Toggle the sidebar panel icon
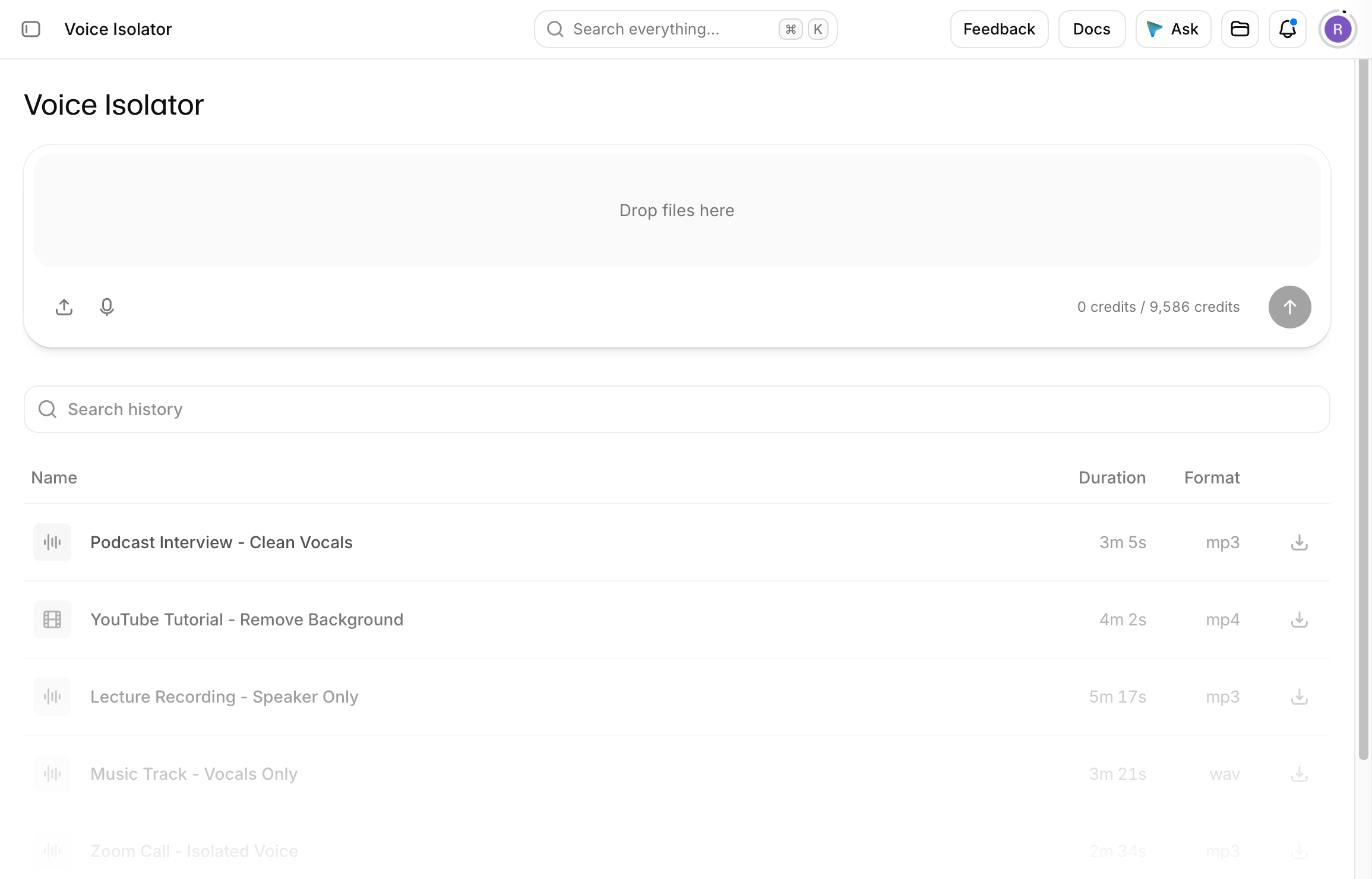This screenshot has height=879, width=1372. point(31,29)
